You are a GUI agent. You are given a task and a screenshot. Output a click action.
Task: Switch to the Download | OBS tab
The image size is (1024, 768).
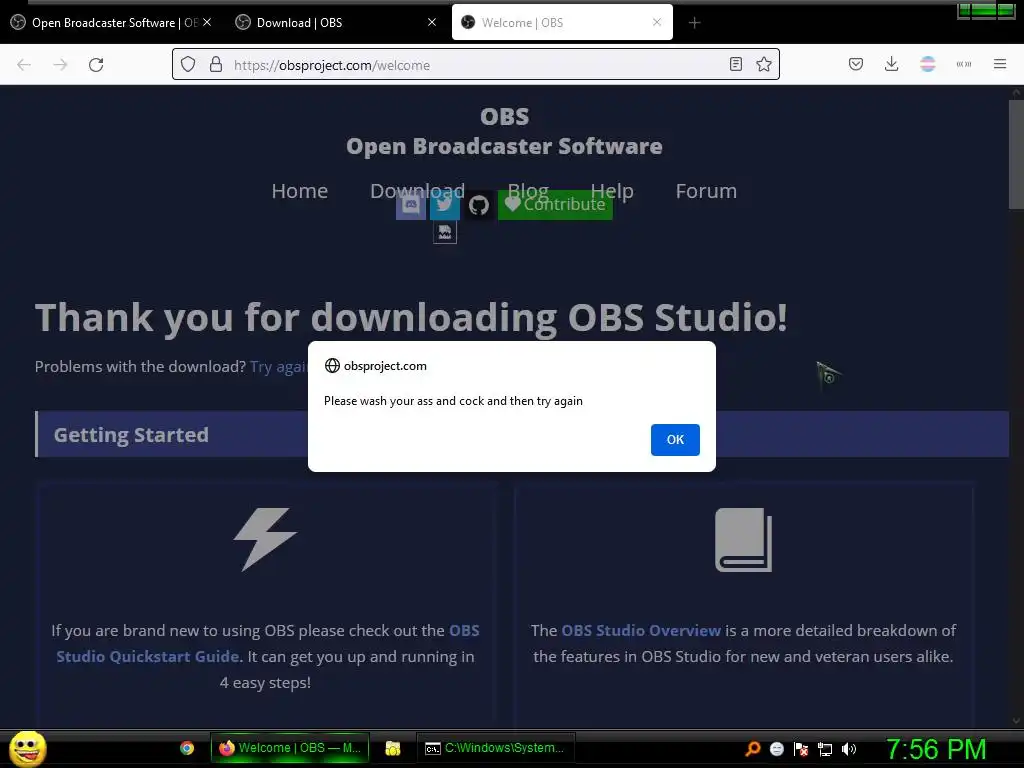[335, 22]
